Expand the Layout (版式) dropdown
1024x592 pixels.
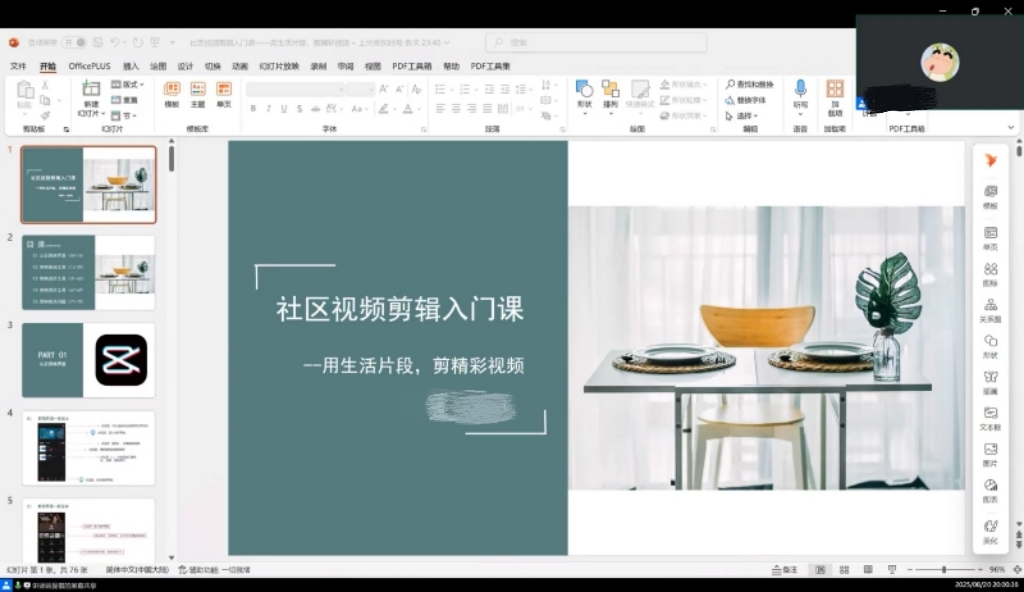point(129,85)
